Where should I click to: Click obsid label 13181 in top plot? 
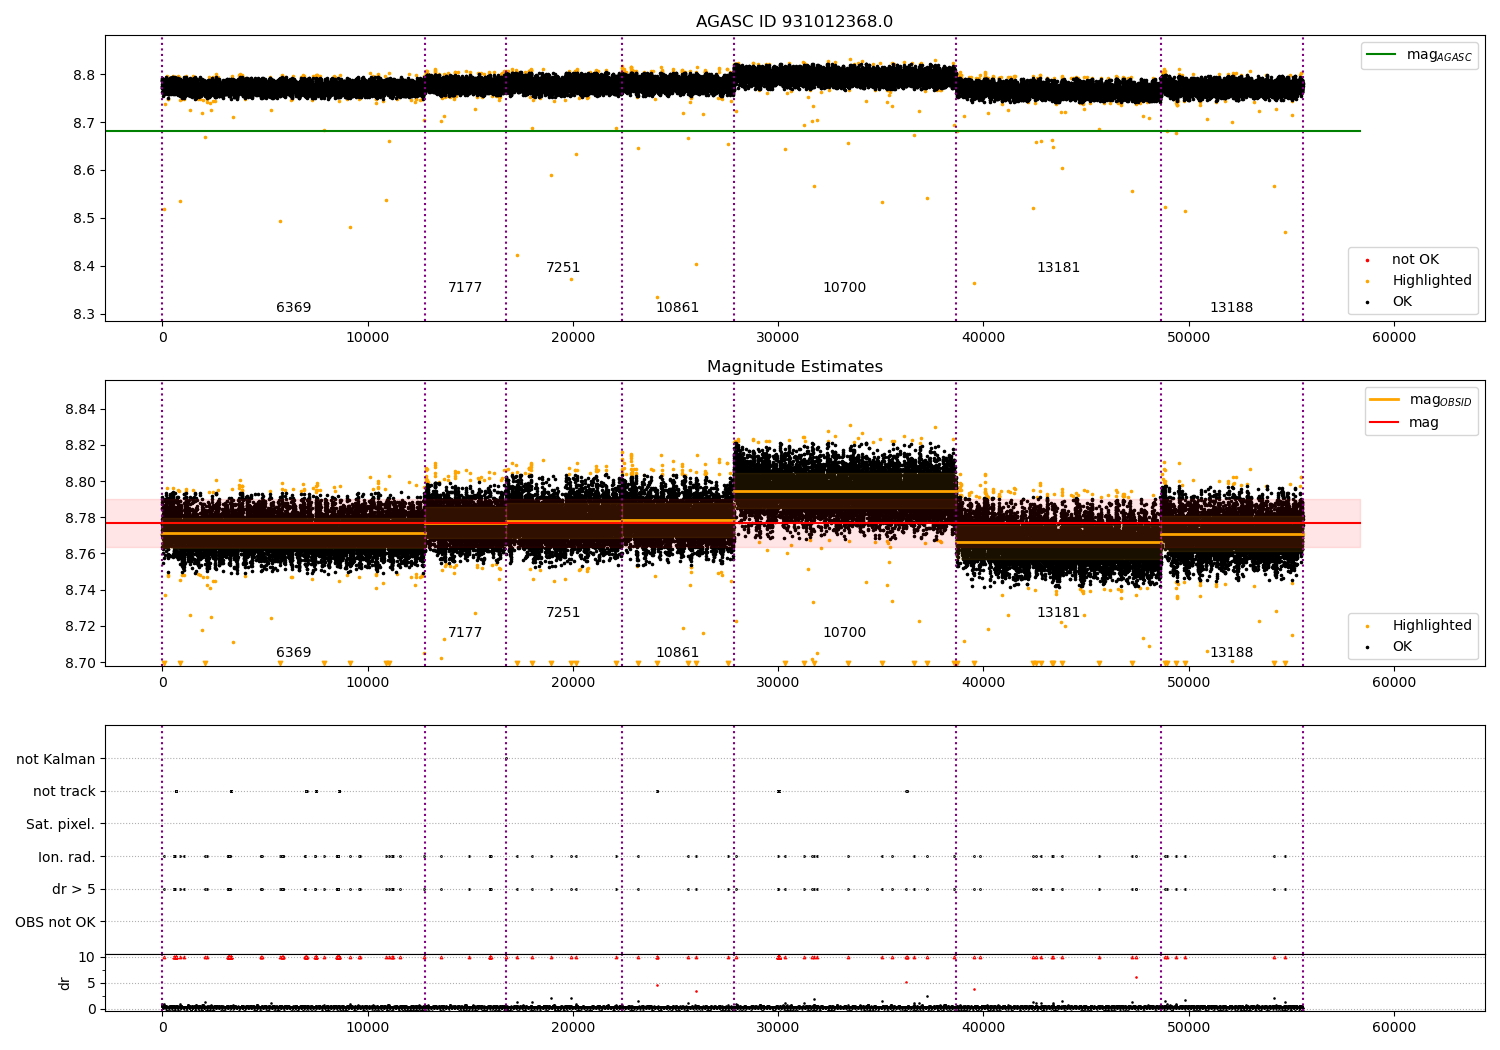click(x=1058, y=268)
